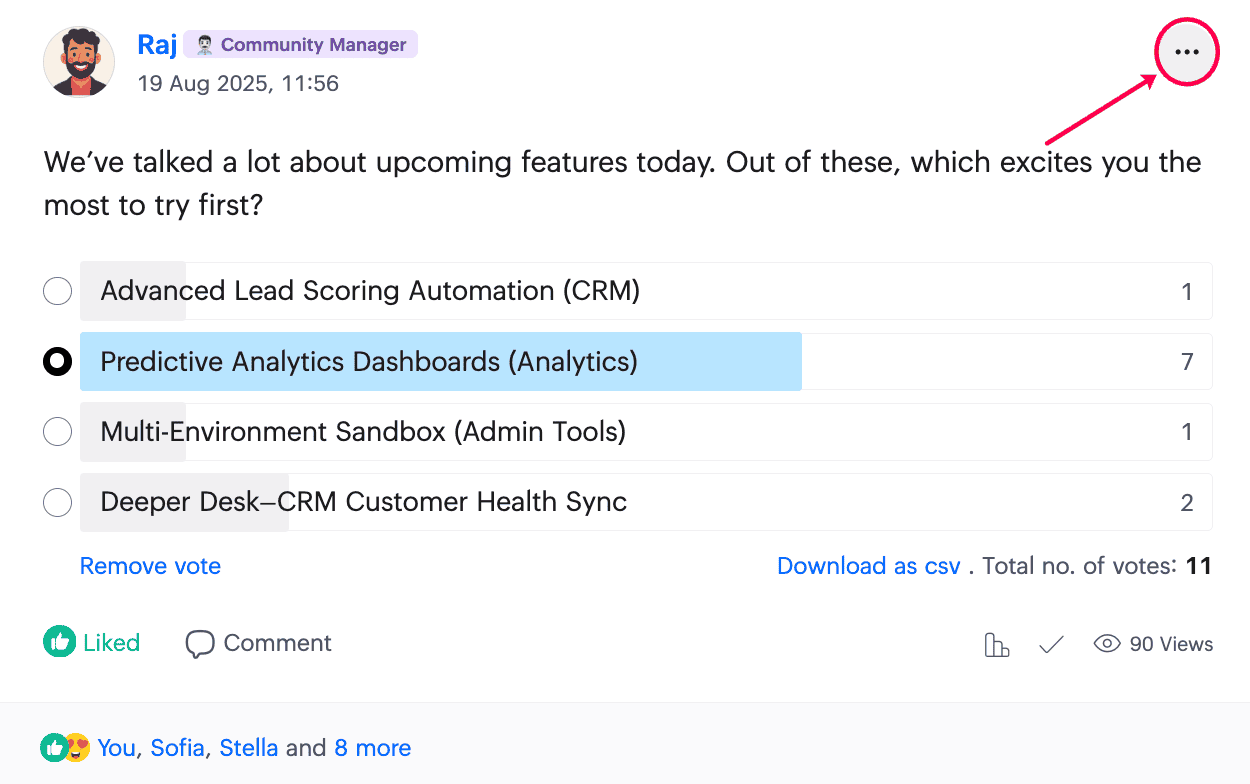This screenshot has width=1250, height=784.
Task: Click the green Liked thumbs-up icon
Action: coord(59,643)
